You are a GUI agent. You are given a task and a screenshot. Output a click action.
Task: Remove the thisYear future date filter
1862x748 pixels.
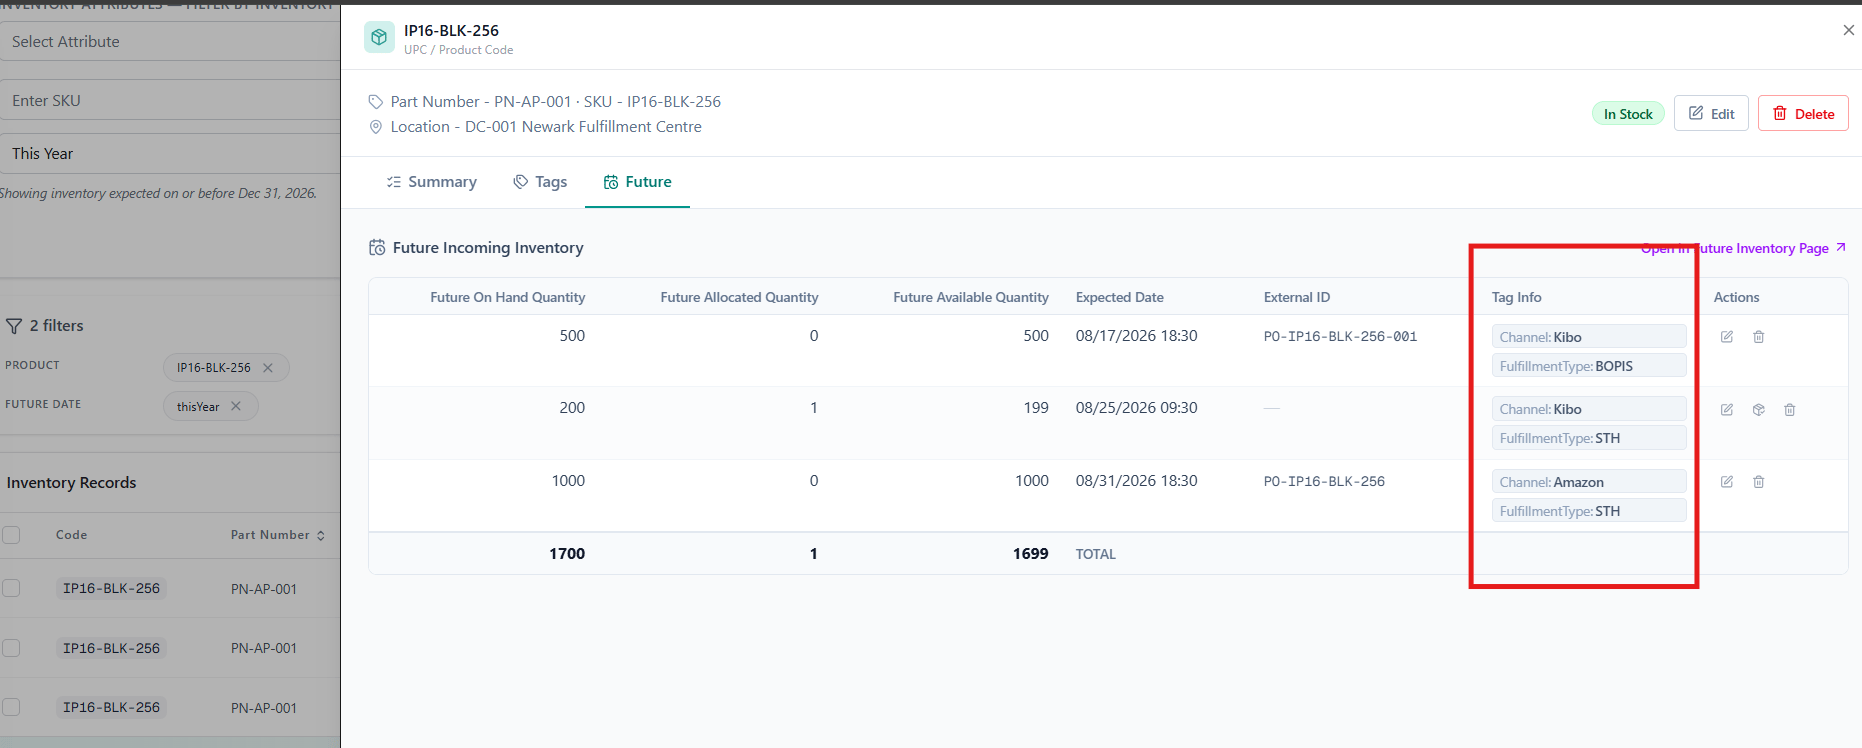[236, 406]
